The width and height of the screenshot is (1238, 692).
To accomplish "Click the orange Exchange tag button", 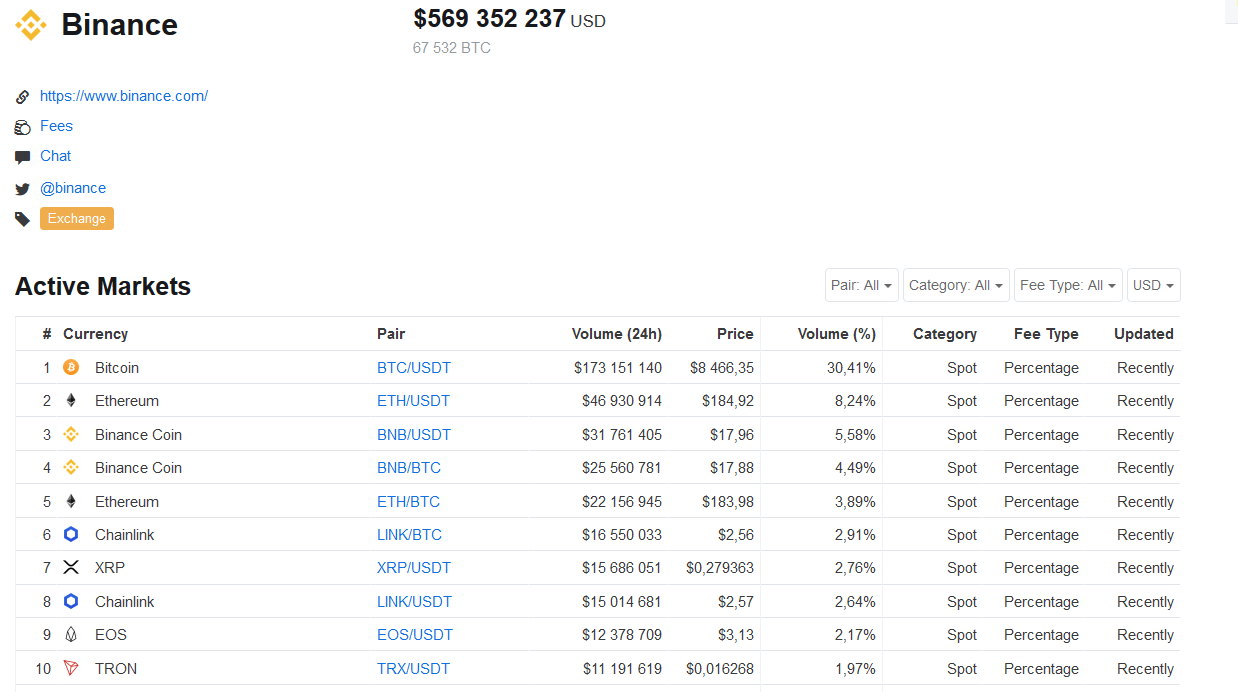I will click(x=77, y=219).
